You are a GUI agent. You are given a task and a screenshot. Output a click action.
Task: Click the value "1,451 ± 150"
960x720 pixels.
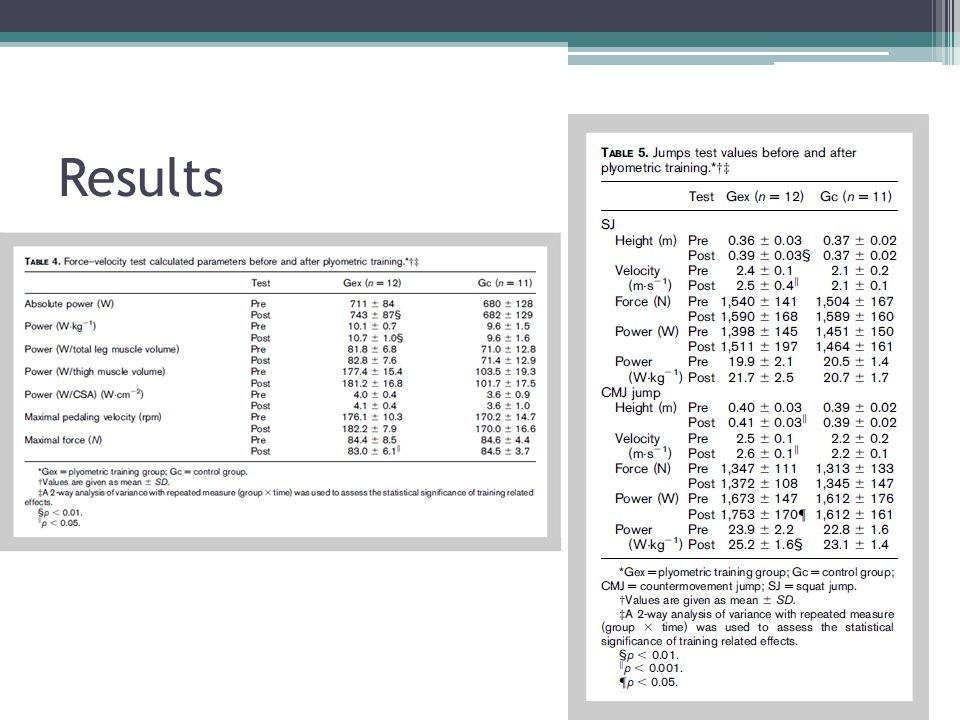tap(855, 332)
